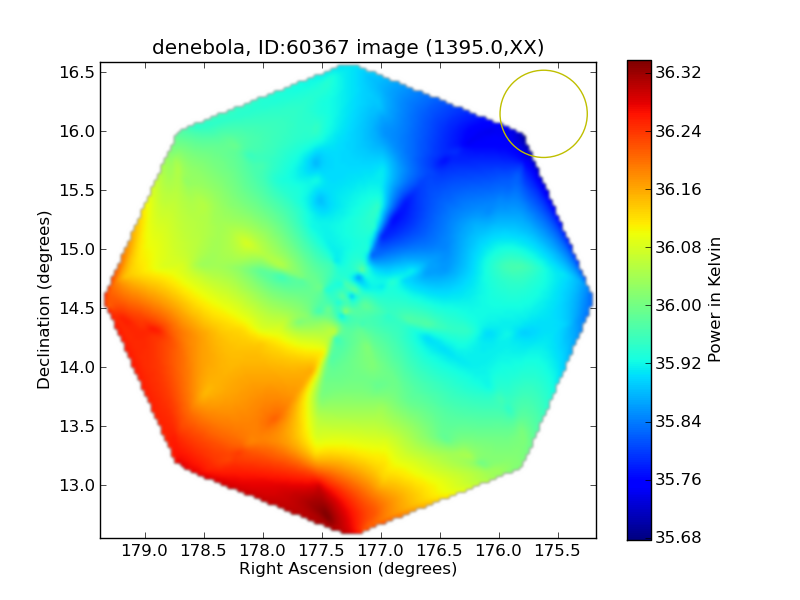Click right ascension tick label 177.5
Viewport: 800px width, 600px height.
(x=322, y=551)
